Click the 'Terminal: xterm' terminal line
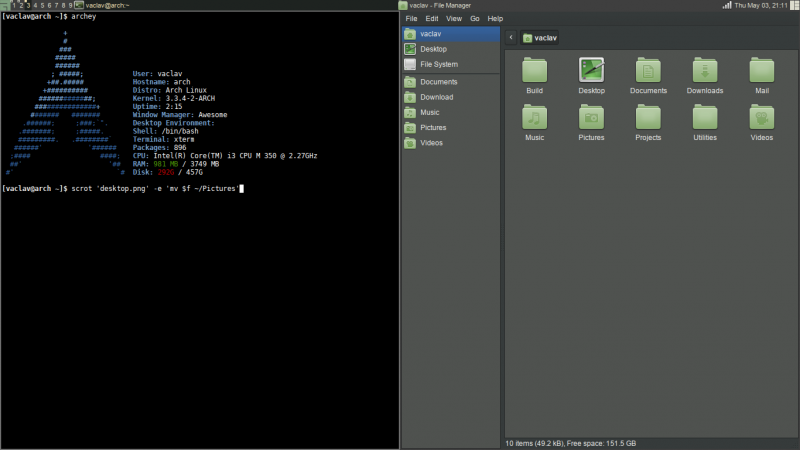This screenshot has height=450, width=800. [163, 139]
